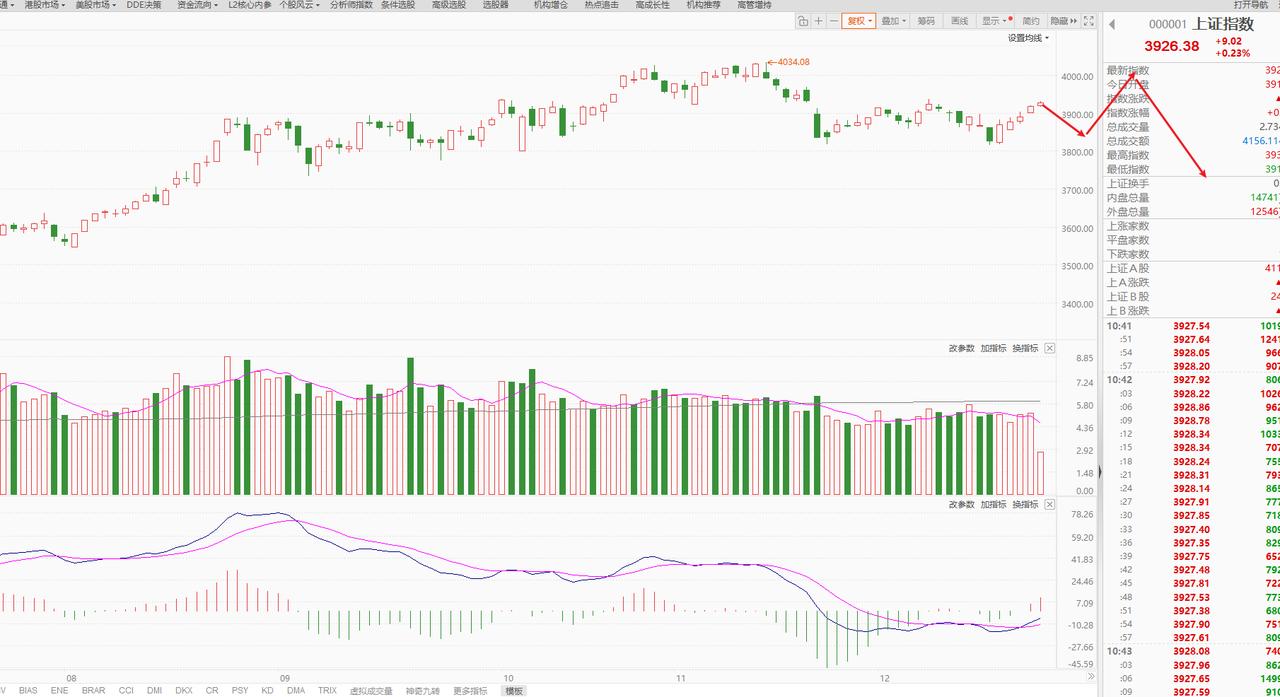Open 设置均线 moving average dropdown
Image resolution: width=1280 pixels, height=697 pixels.
tap(1028, 38)
